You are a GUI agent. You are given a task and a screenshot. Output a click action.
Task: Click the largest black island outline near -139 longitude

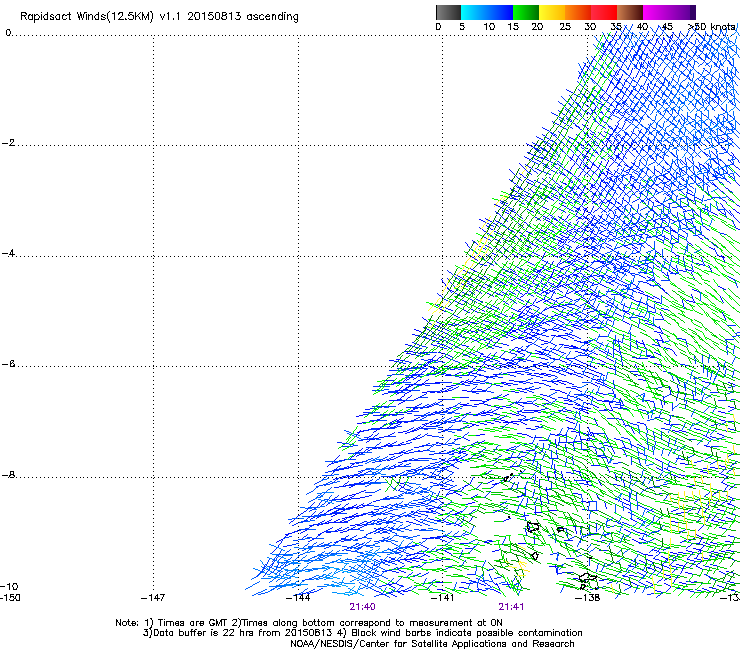[533, 527]
